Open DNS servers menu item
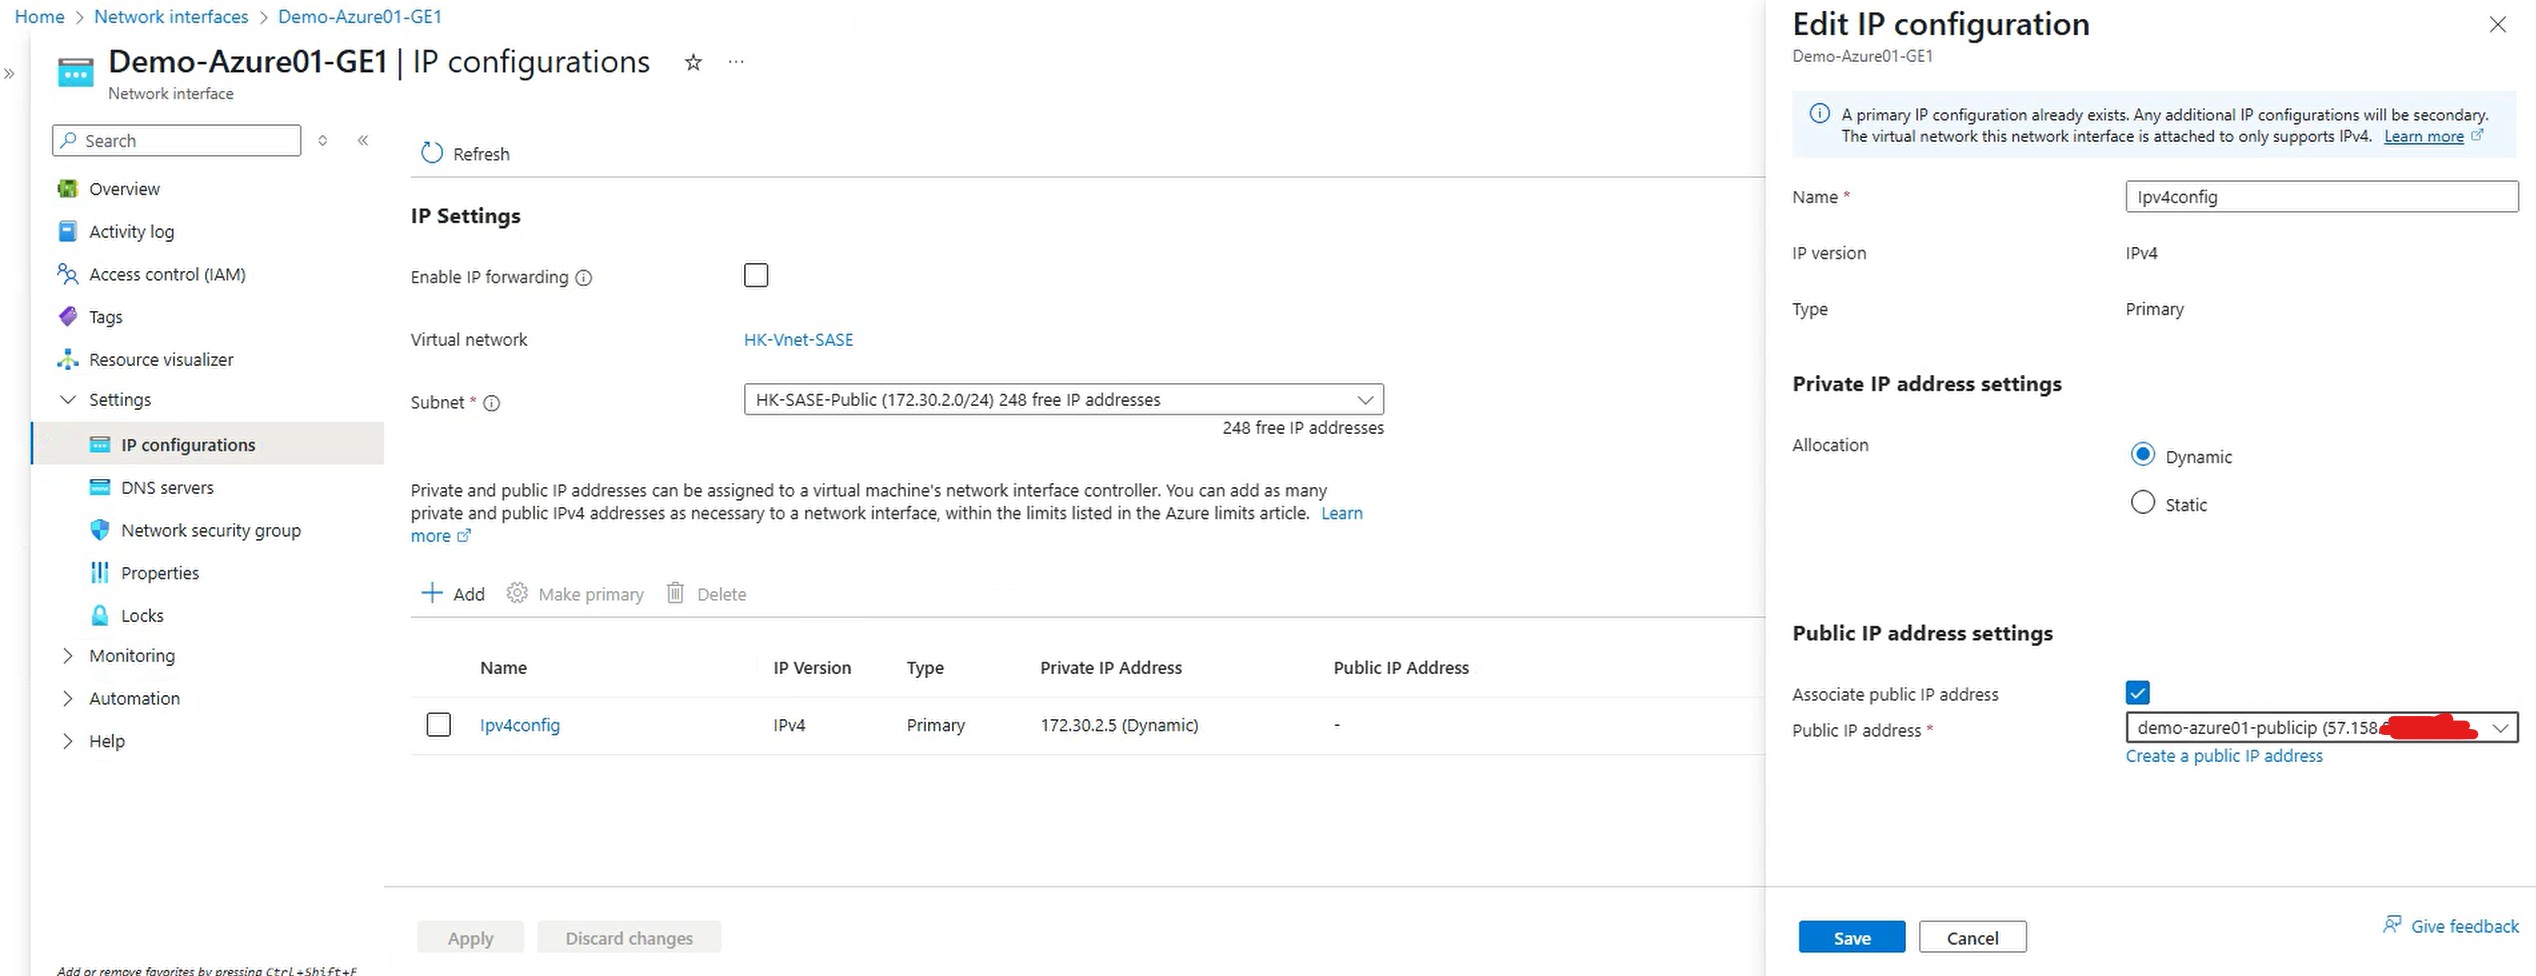The height and width of the screenshot is (976, 2536). point(167,488)
